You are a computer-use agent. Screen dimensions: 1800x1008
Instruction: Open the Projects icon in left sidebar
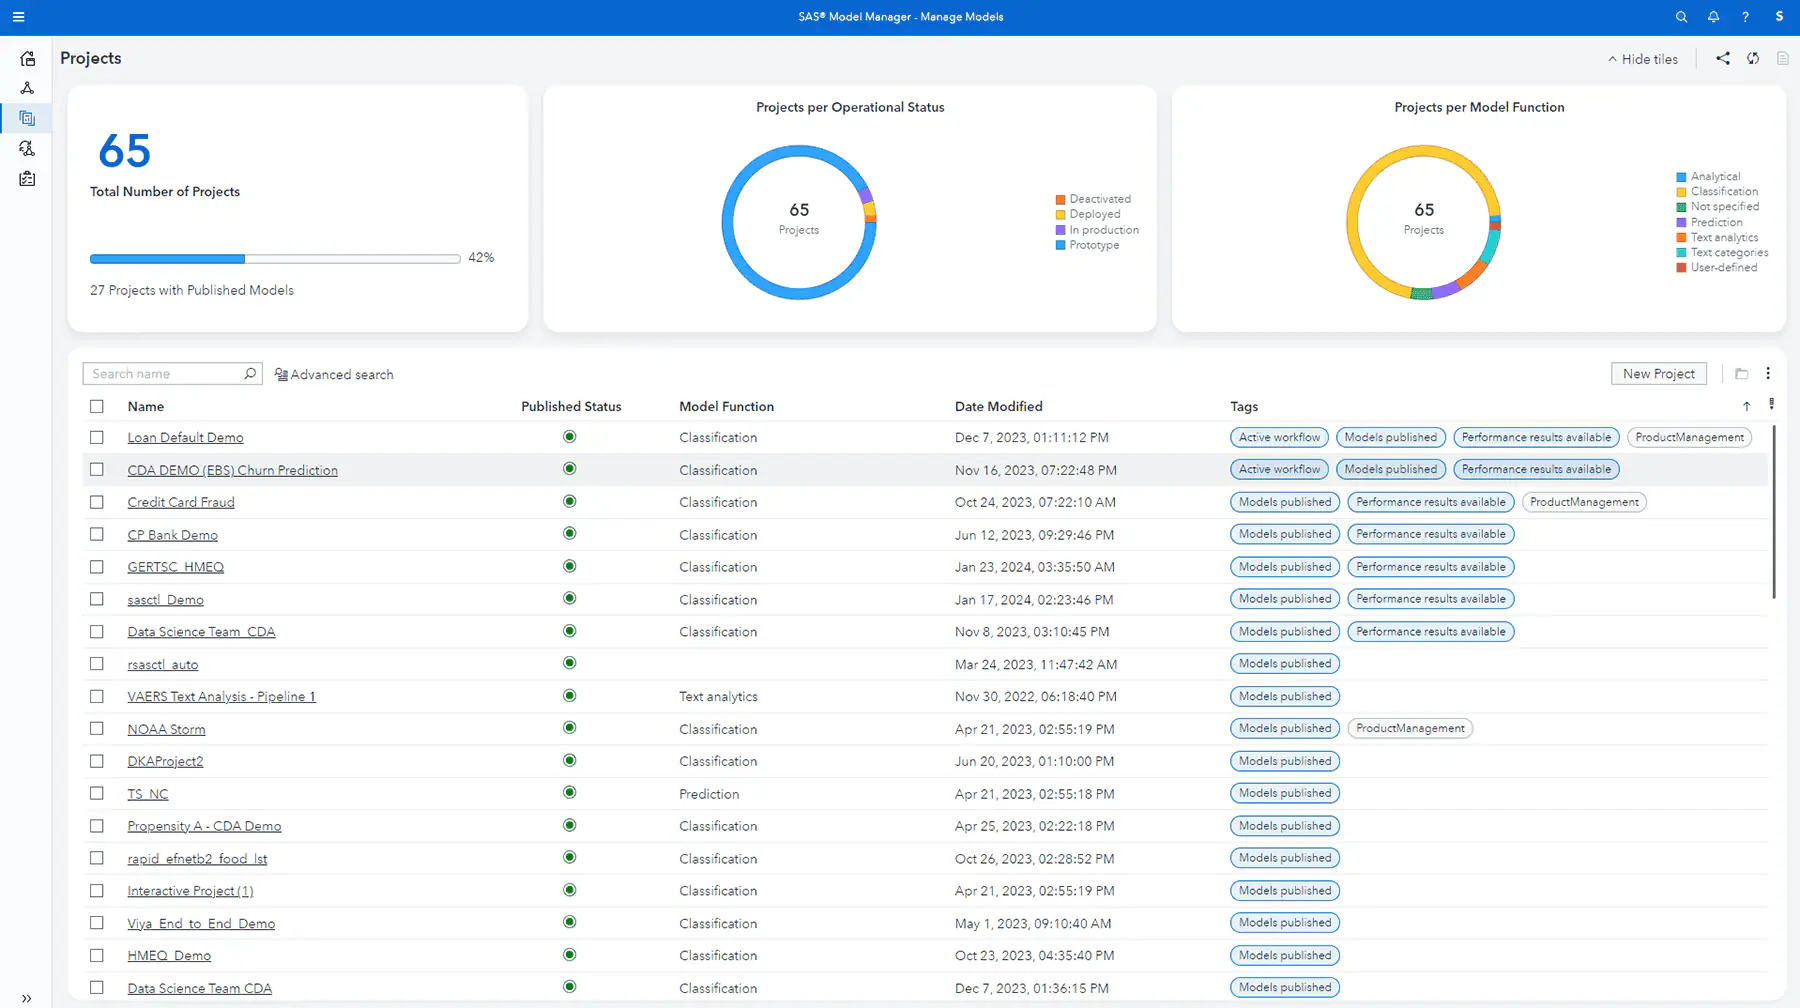(27, 118)
